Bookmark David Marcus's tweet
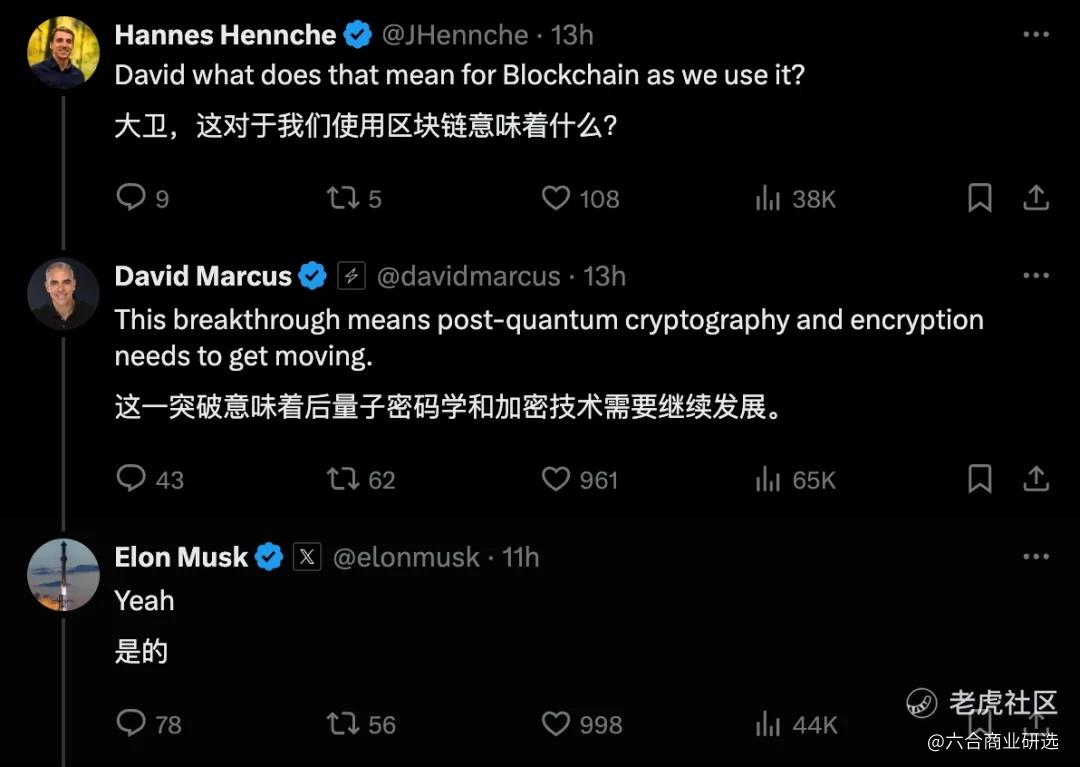Image resolution: width=1080 pixels, height=767 pixels. click(x=980, y=479)
